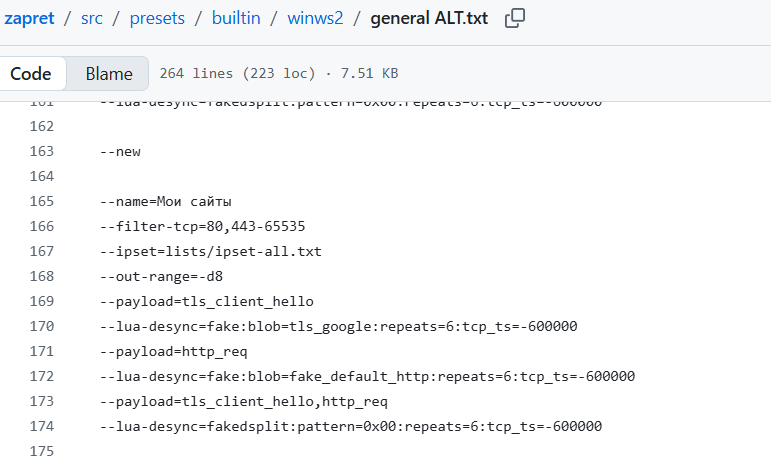Click line number 163
The height and width of the screenshot is (456, 771).
pos(42,151)
